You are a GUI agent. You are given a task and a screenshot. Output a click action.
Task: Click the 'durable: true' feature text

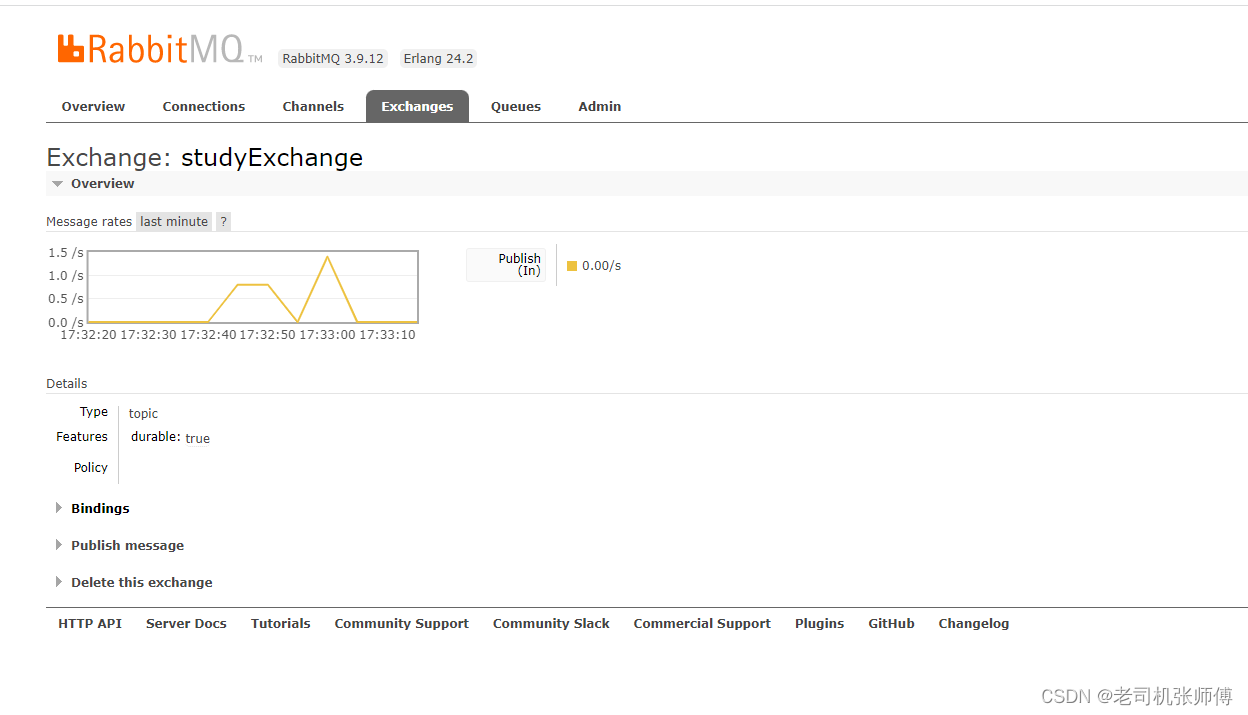[170, 438]
